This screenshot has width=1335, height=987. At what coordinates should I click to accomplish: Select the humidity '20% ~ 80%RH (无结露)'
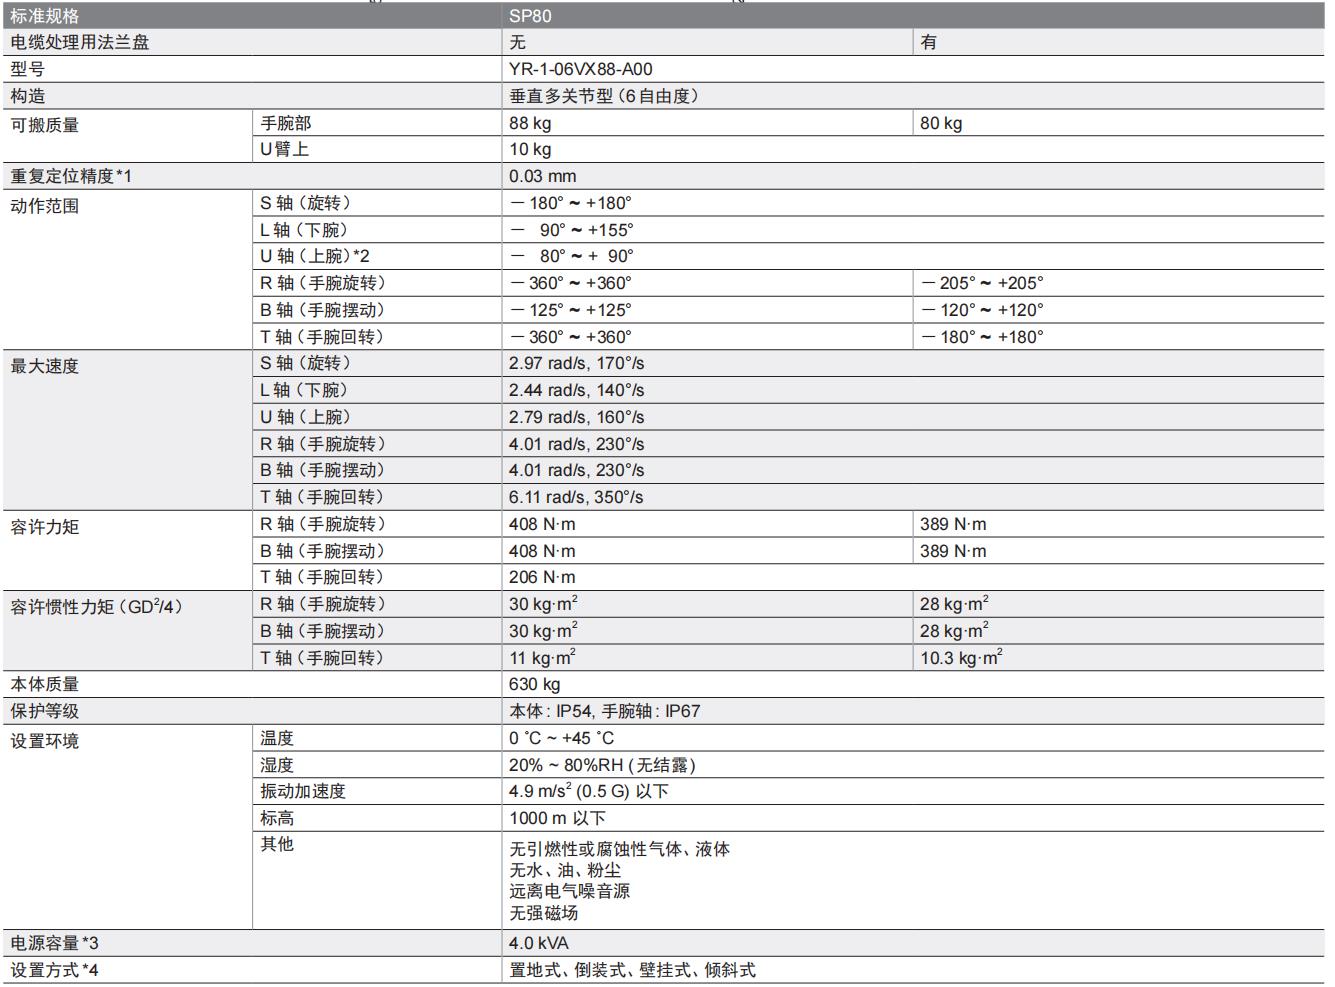tap(602, 765)
